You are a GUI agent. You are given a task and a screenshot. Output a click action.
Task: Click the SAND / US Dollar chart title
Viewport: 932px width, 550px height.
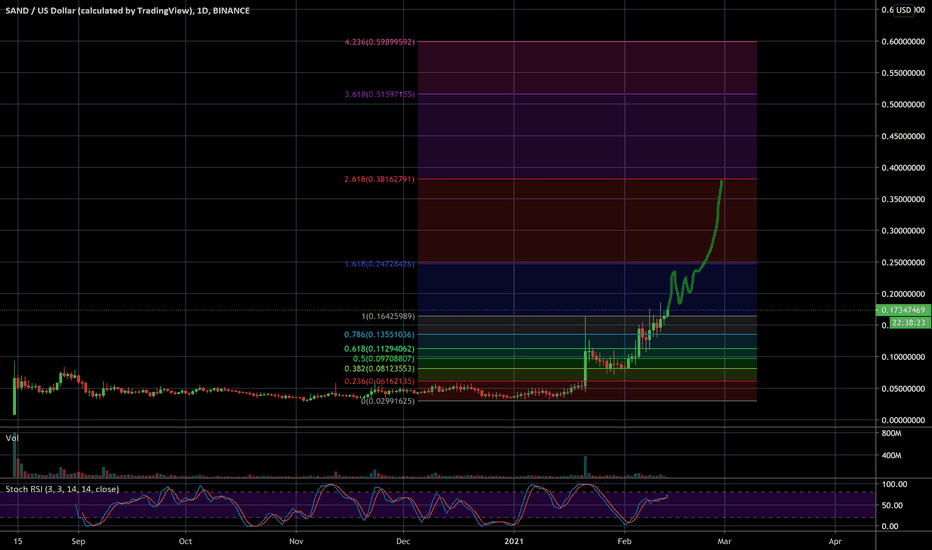(x=127, y=11)
